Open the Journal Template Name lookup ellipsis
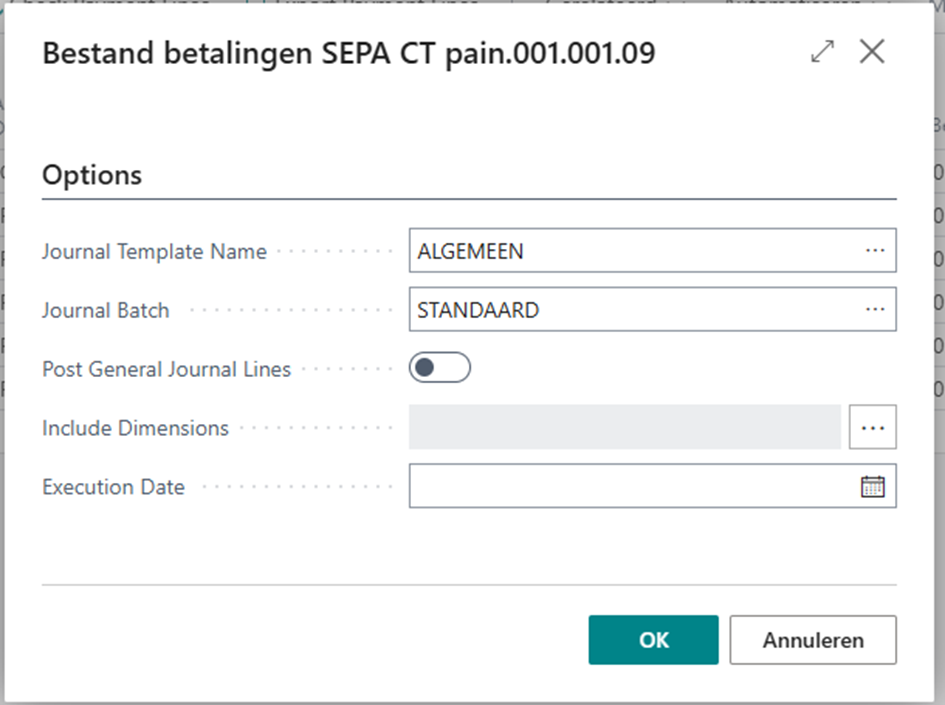The height and width of the screenshot is (705, 945). point(875,251)
